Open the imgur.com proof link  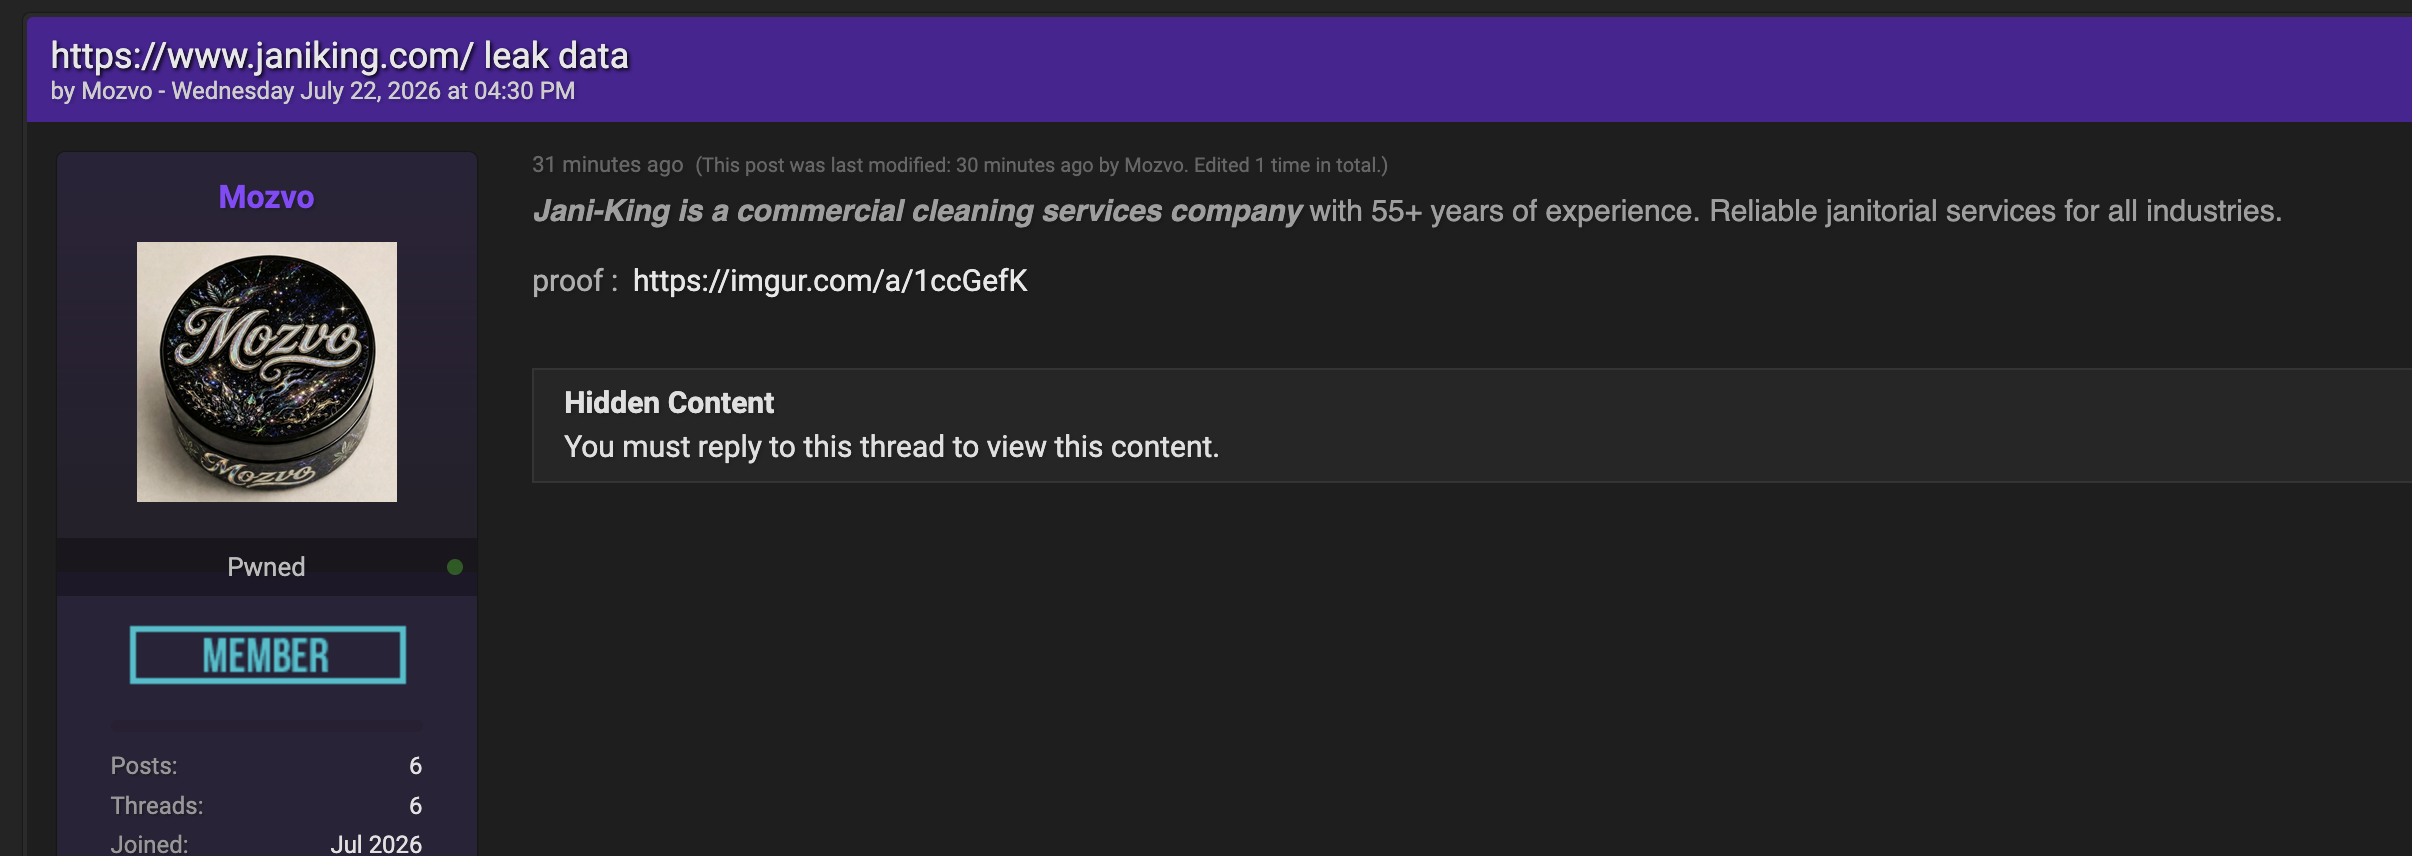click(830, 281)
